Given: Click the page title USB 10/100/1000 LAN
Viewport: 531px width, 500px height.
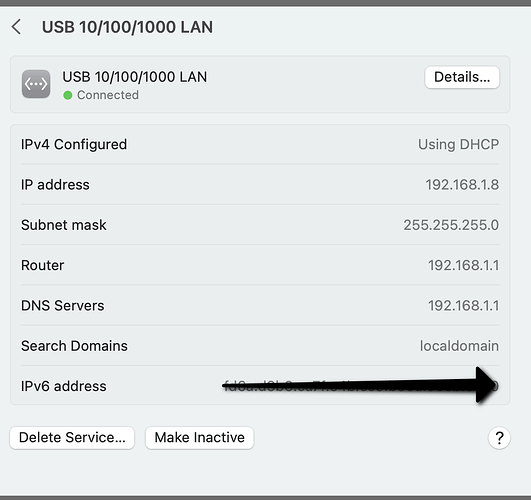Looking at the screenshot, I should 127,27.
